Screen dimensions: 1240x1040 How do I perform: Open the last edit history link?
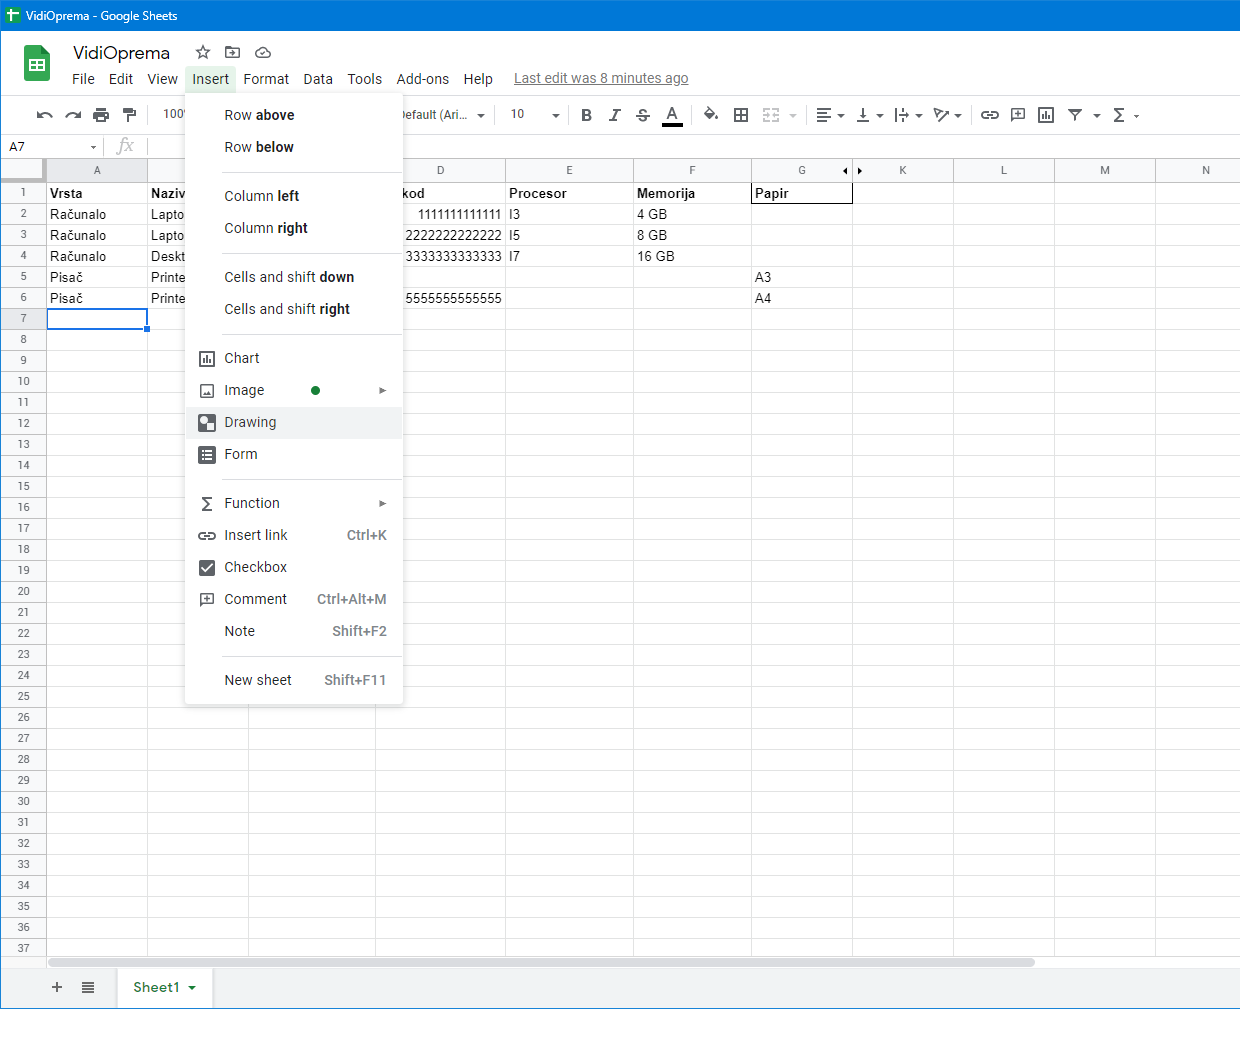601,78
